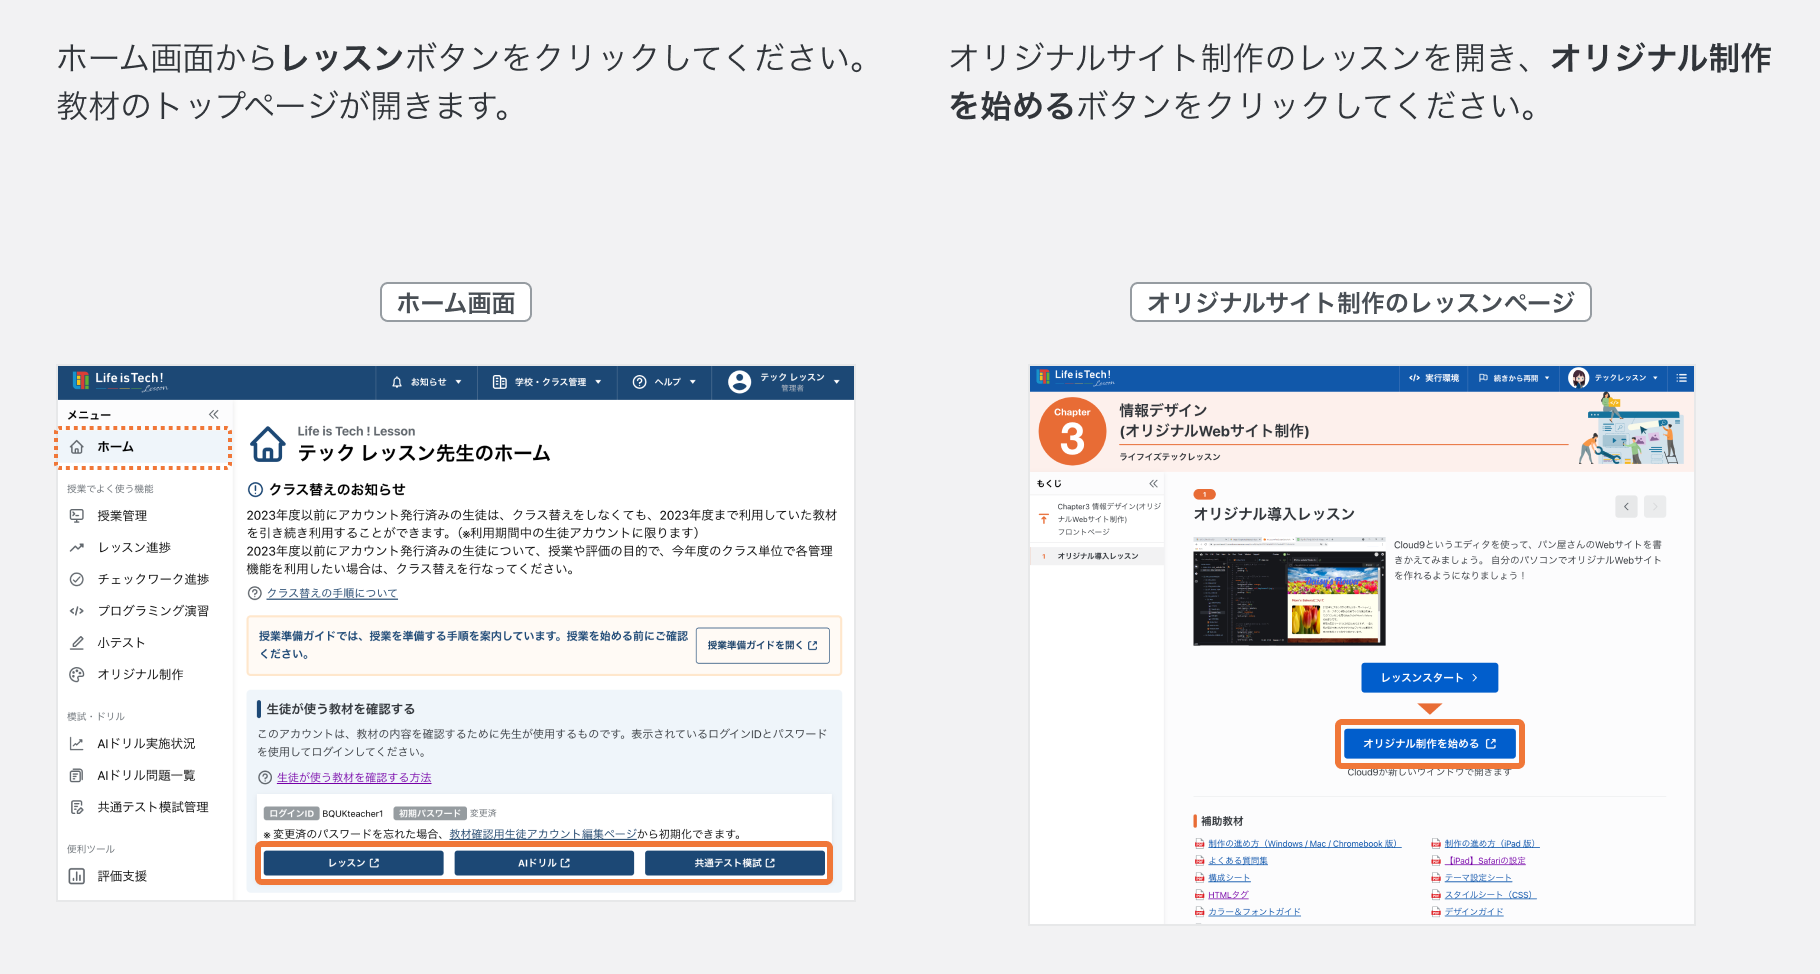1820x974 pixels.
Task: Click the orange Chapter 3 badge
Action: (x=1072, y=433)
